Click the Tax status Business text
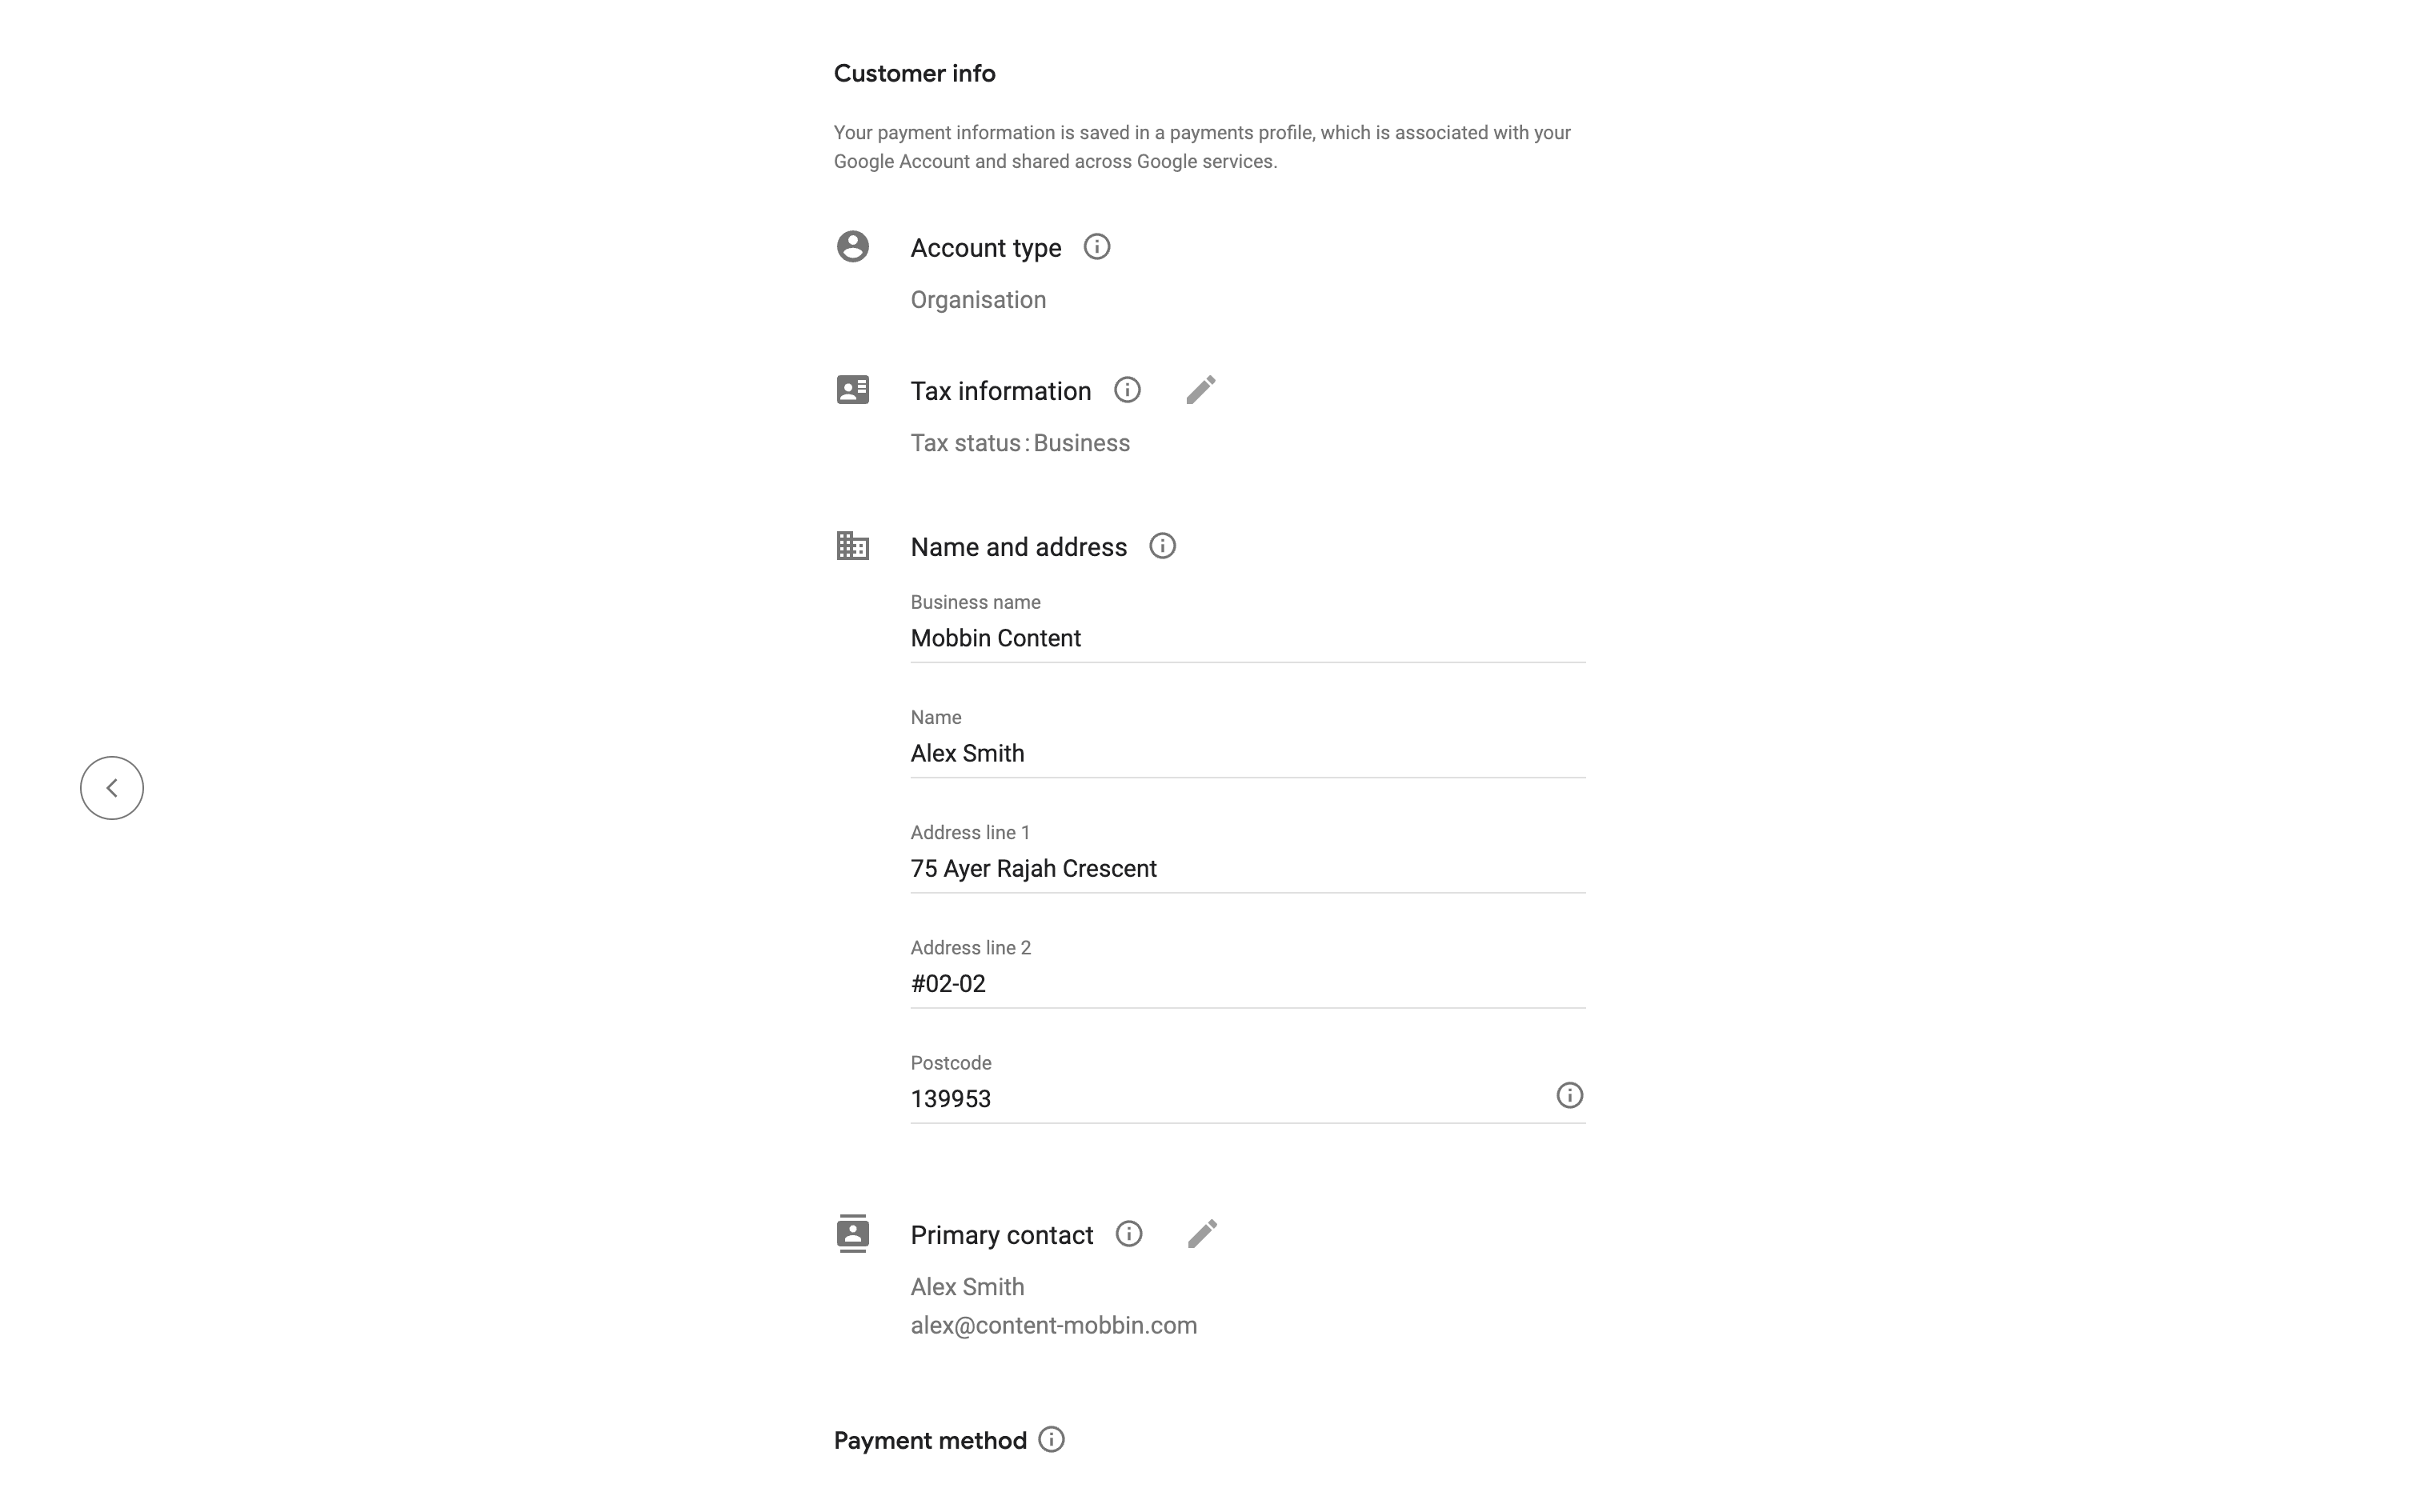 point(1020,443)
